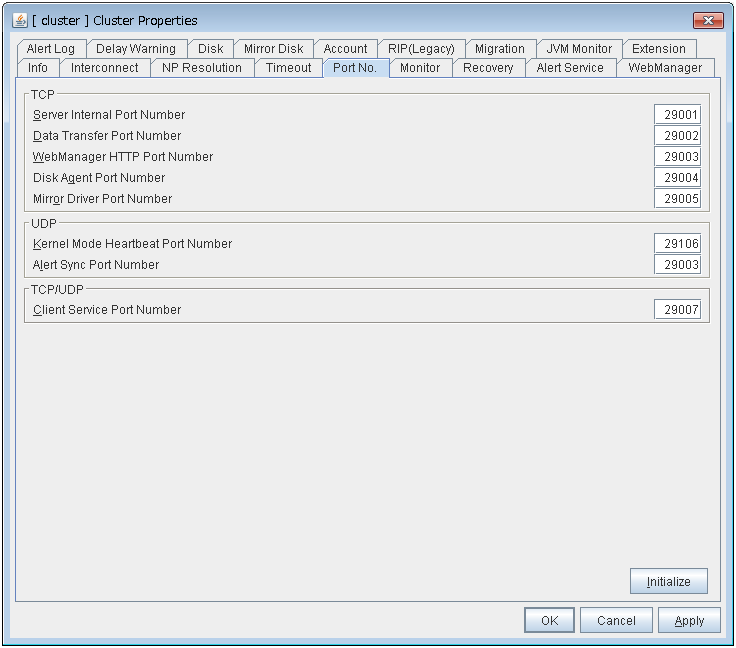Click the Alert Sync Port Number field

677,265
